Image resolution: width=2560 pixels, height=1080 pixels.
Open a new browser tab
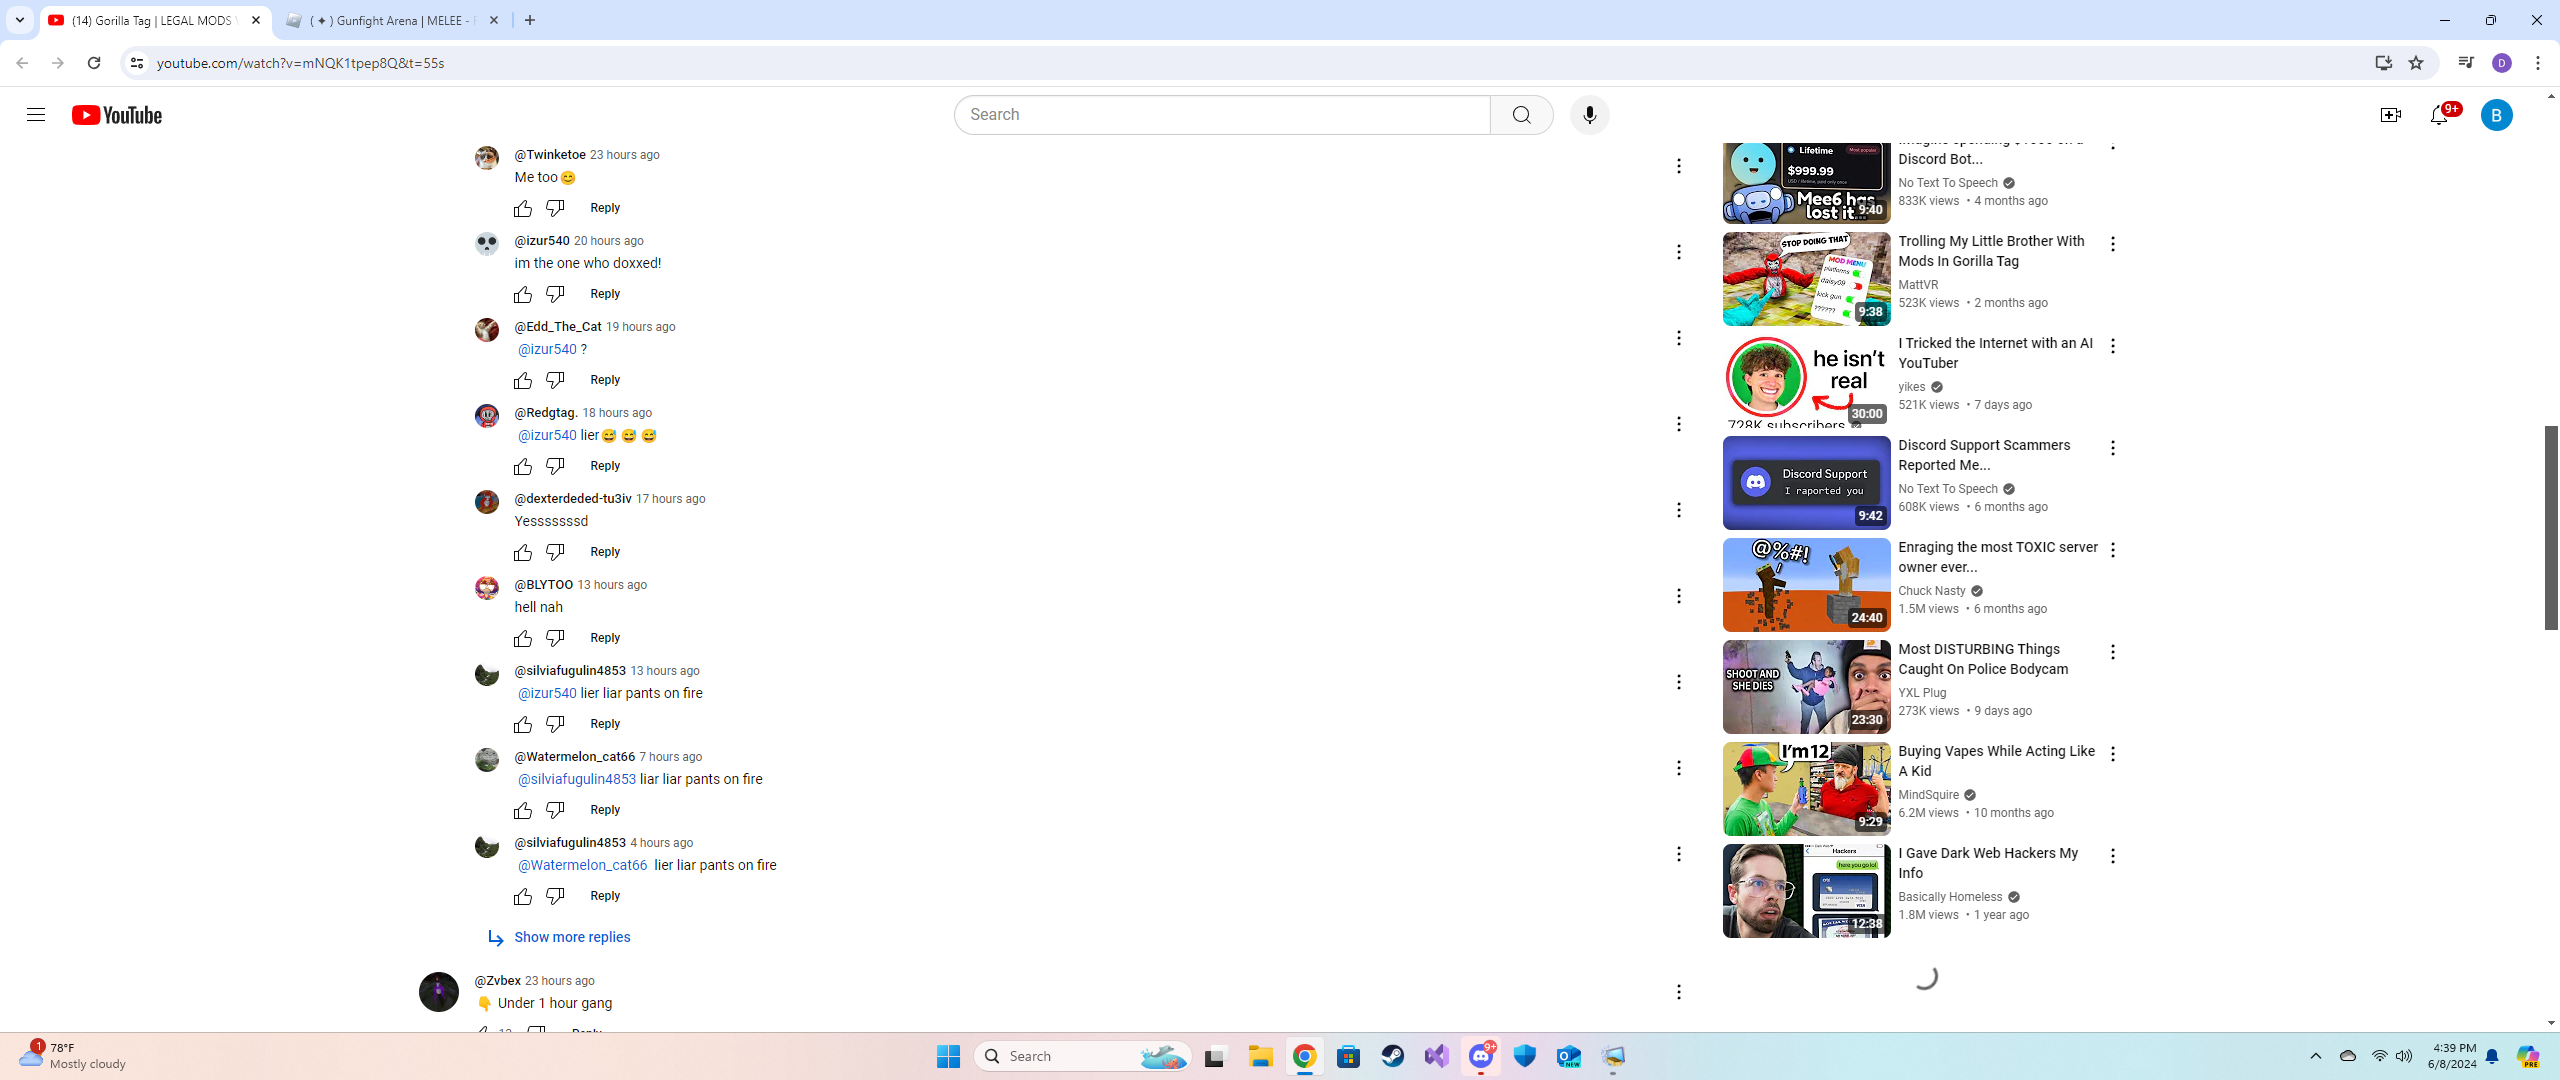530,20
